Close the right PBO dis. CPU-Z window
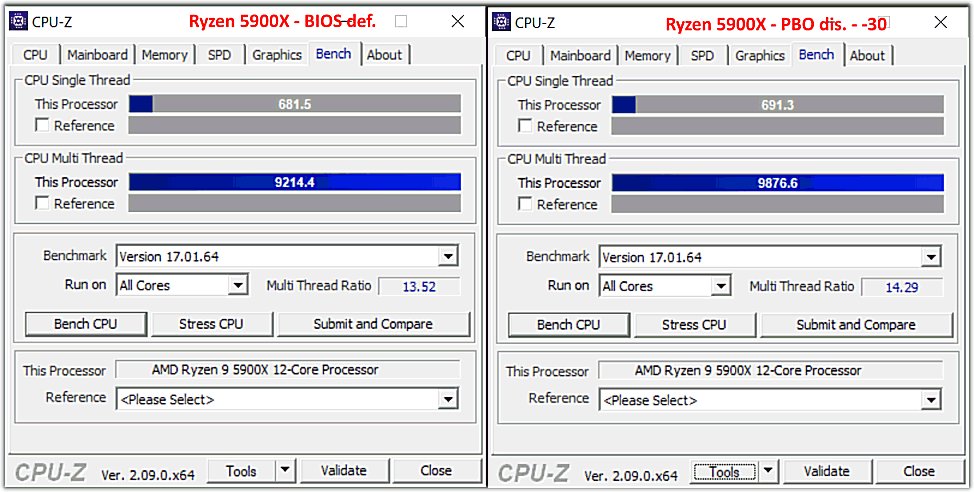 point(940,22)
